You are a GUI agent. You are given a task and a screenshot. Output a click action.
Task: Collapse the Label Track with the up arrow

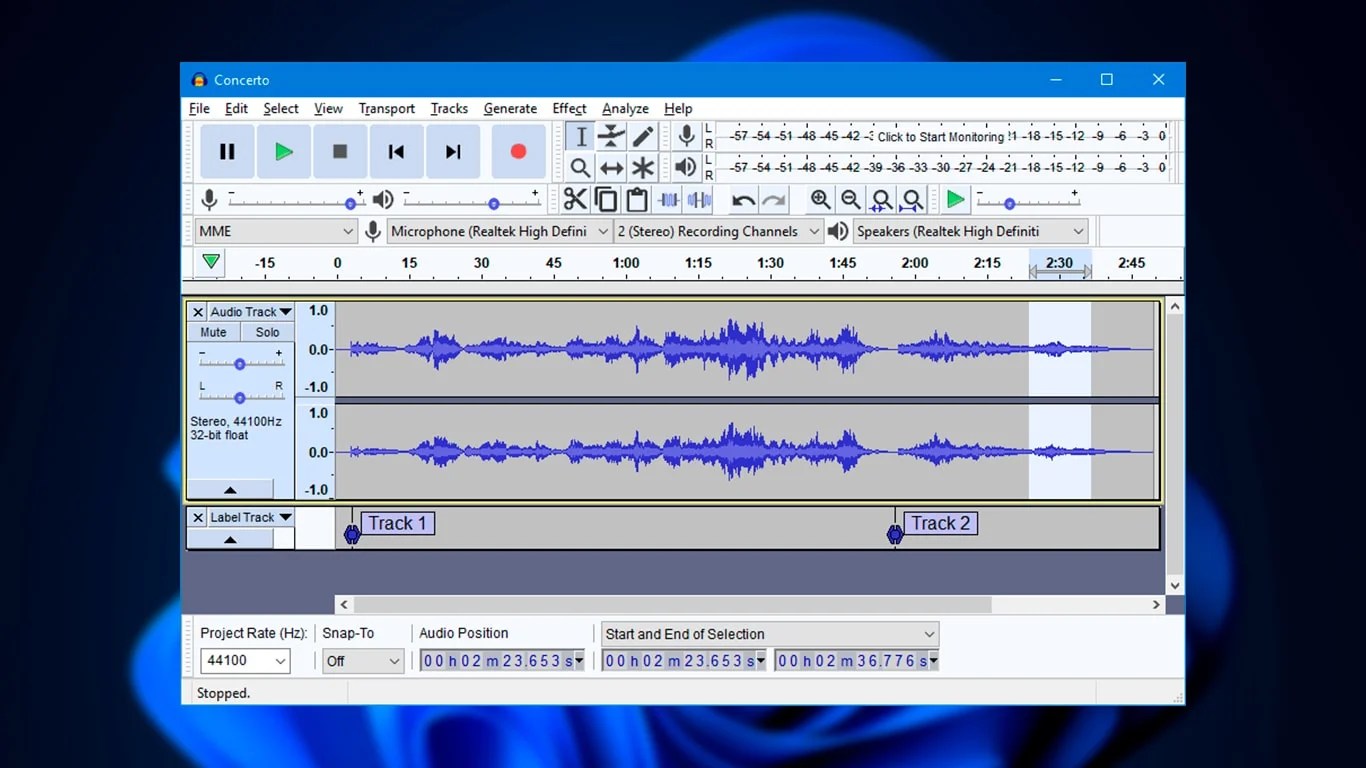tap(230, 539)
